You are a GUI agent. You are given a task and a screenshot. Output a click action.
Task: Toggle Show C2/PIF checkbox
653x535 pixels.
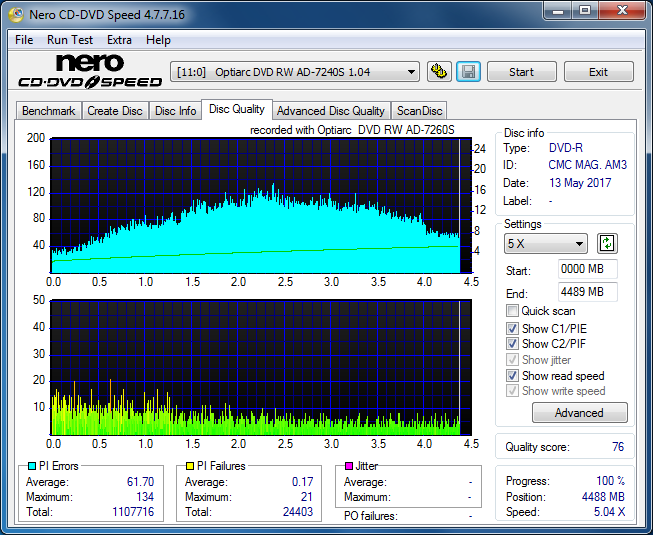[x=512, y=344]
